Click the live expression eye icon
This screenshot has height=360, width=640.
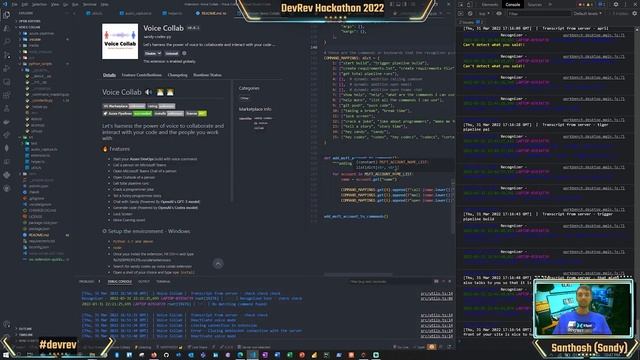click(x=499, y=13)
